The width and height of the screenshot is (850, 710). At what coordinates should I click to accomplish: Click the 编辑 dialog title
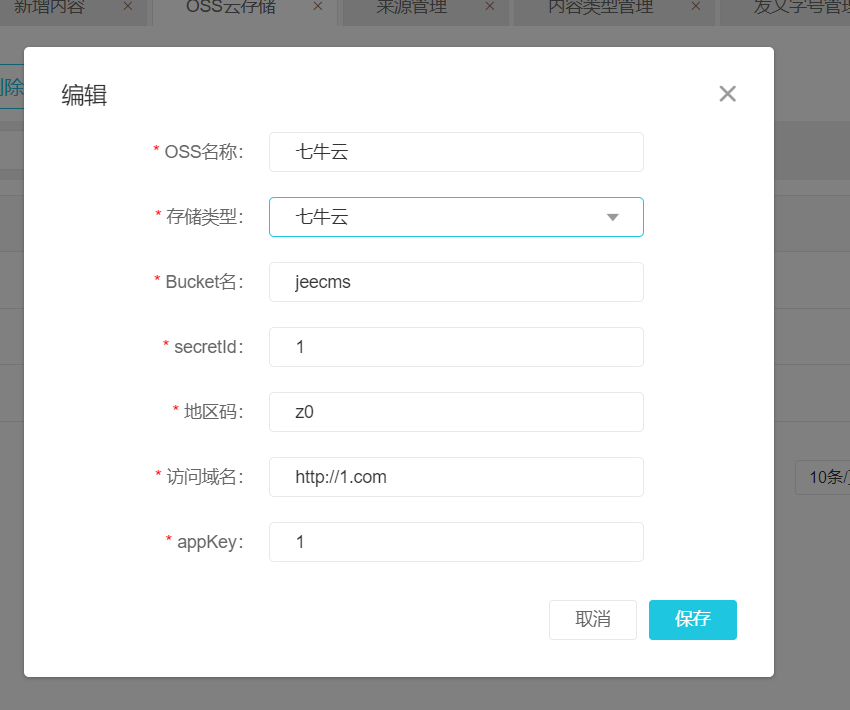84,95
